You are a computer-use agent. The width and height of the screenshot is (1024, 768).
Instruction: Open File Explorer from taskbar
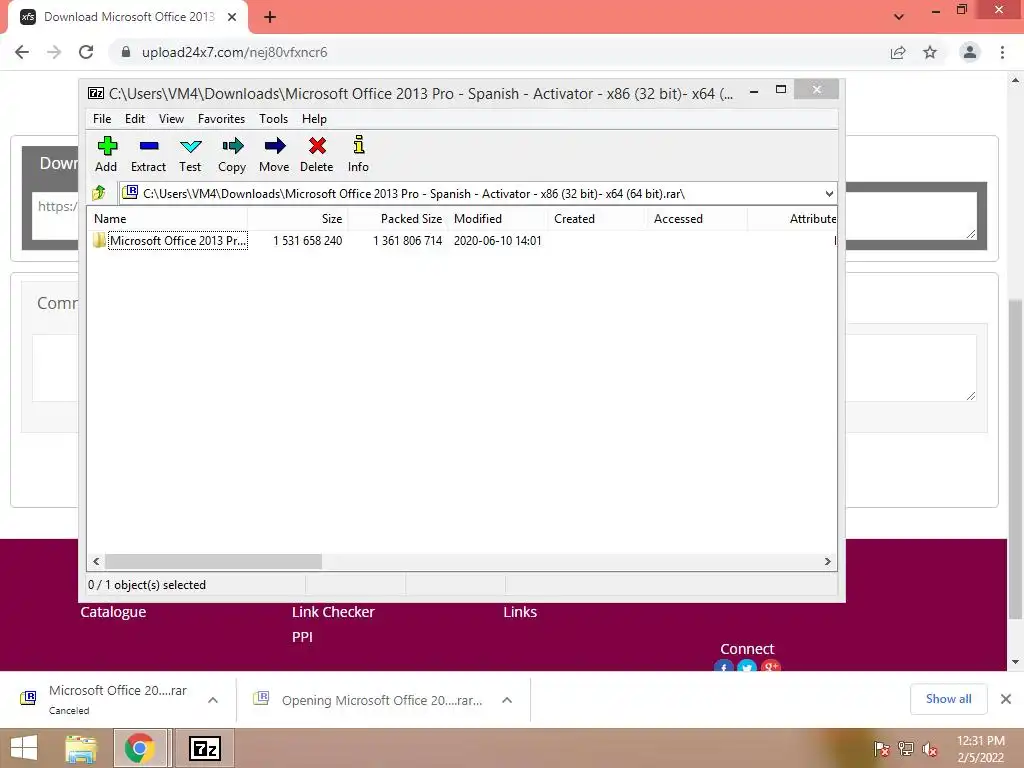80,748
